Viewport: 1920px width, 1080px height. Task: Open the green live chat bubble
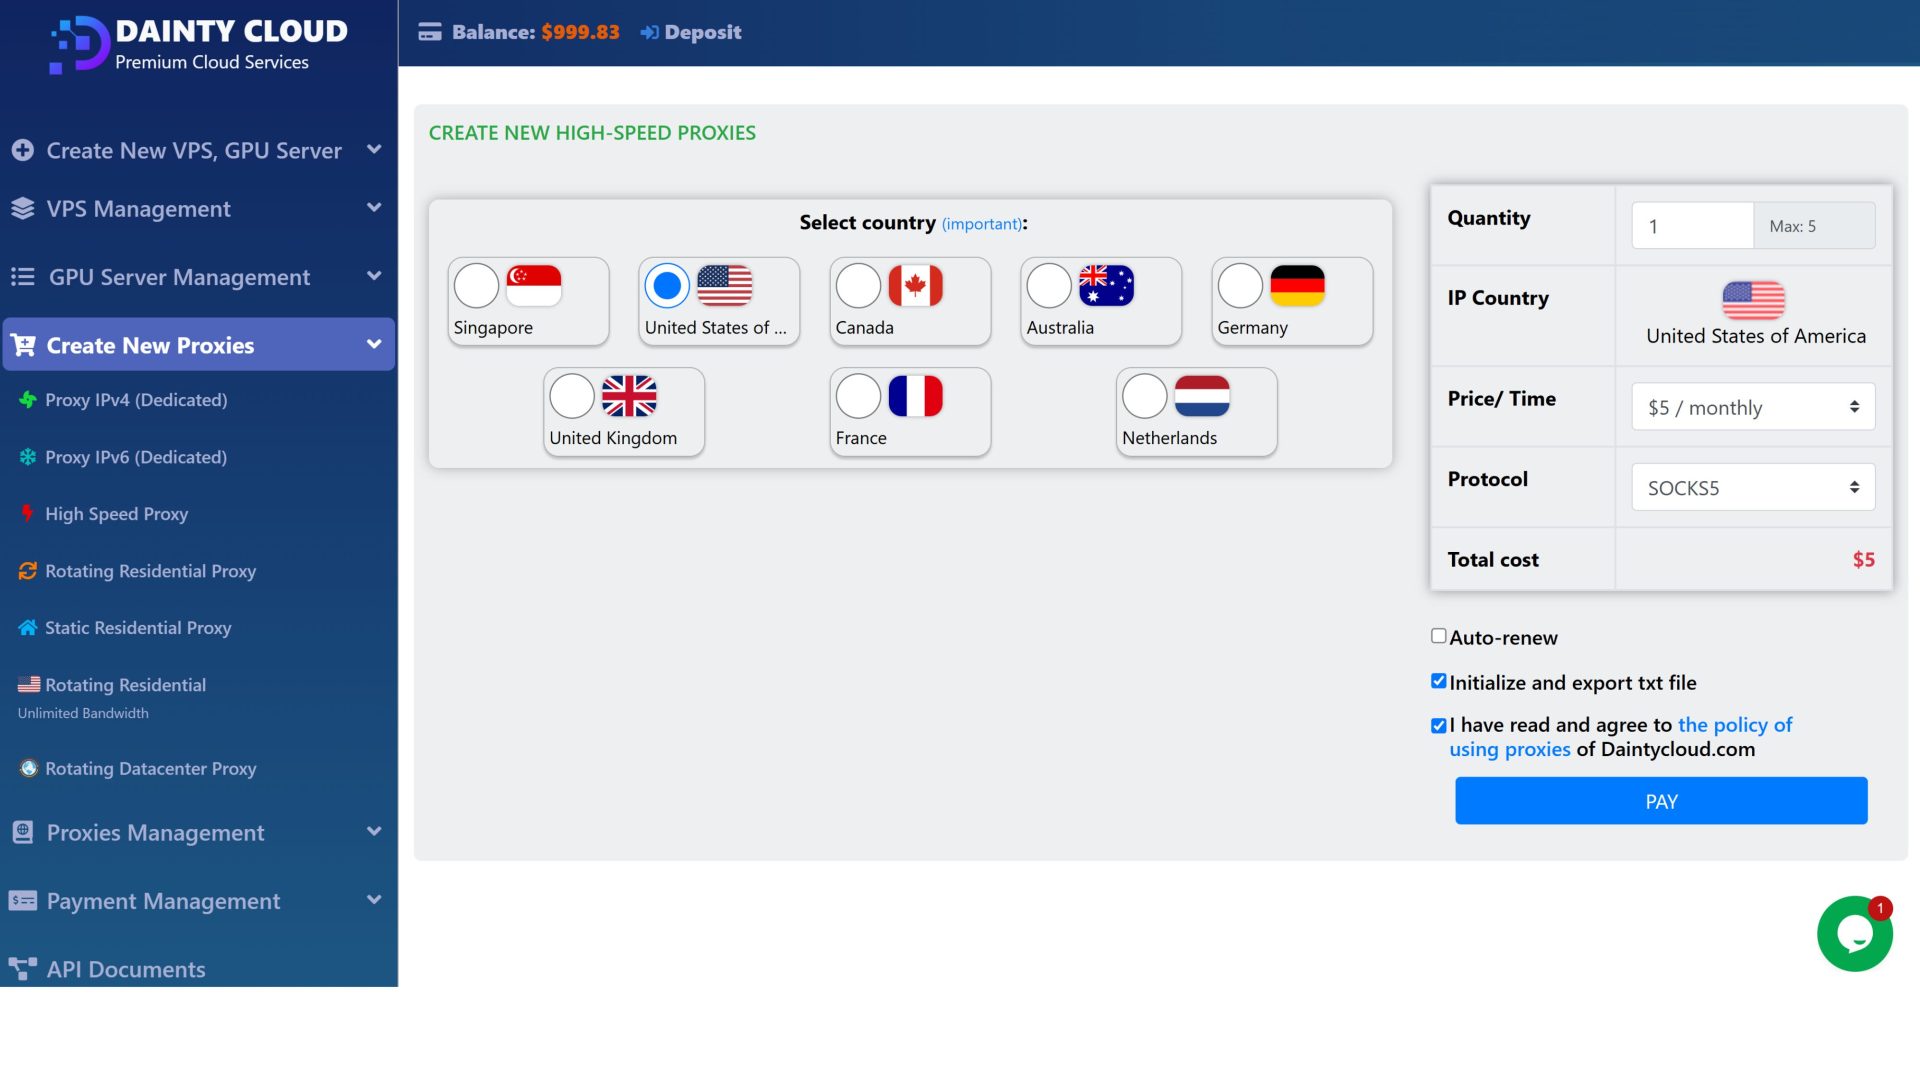click(1855, 934)
